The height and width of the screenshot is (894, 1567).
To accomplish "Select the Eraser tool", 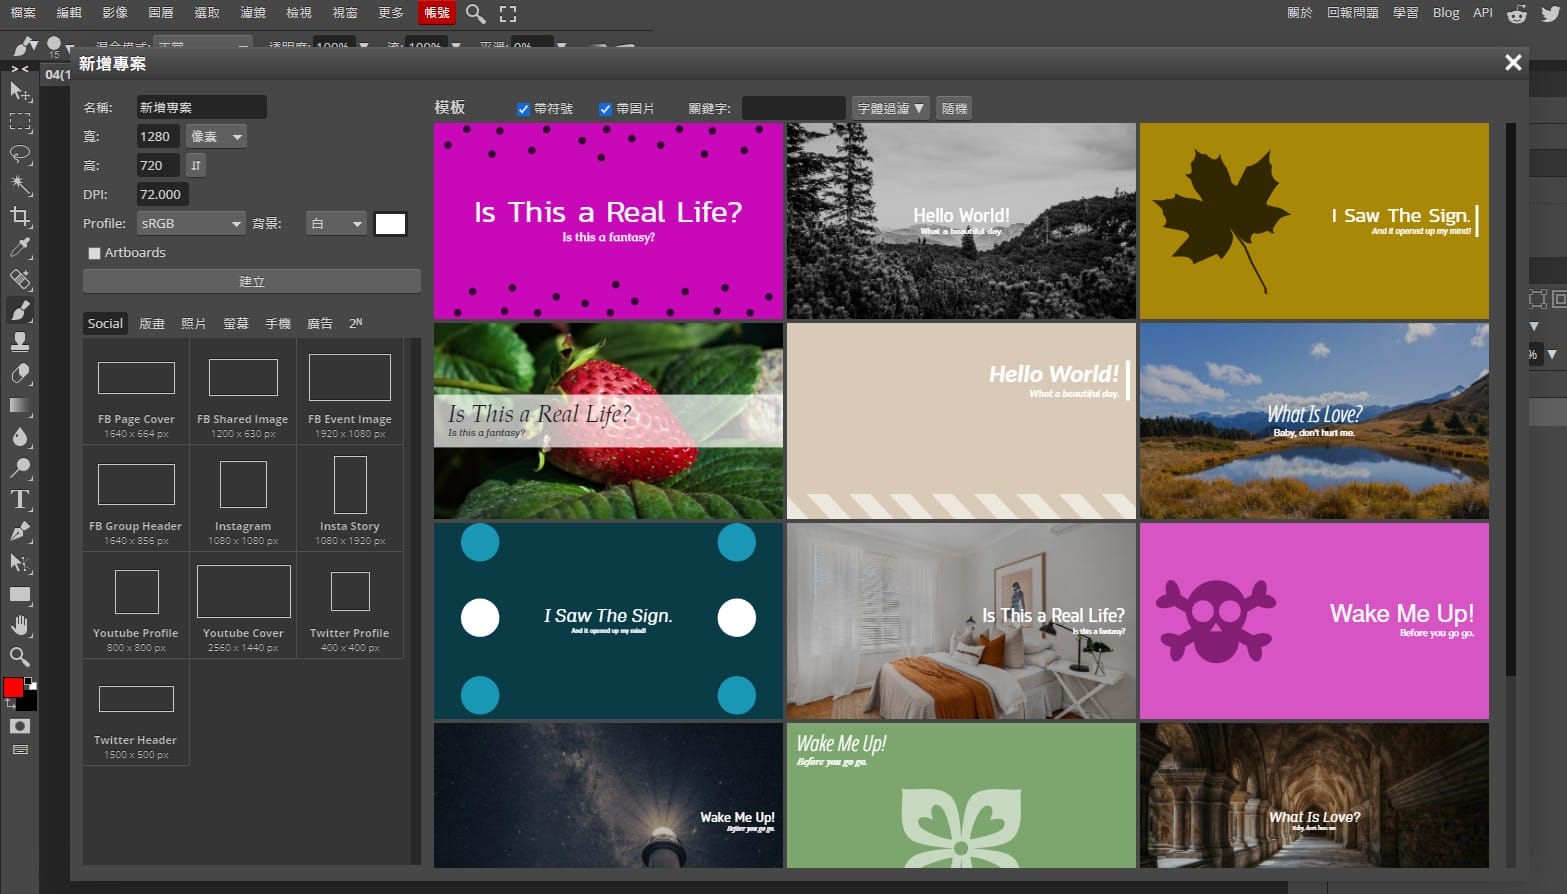I will (20, 373).
